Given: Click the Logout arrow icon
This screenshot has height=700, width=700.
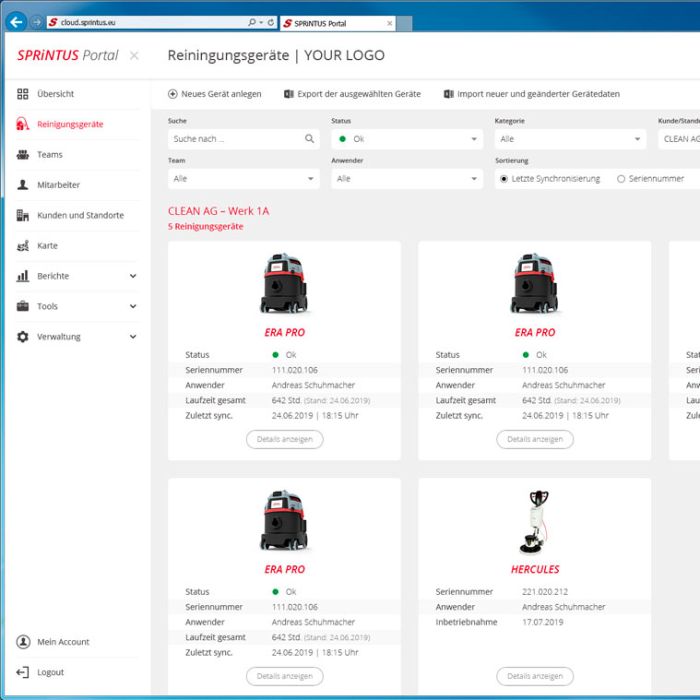Looking at the screenshot, I should [22, 672].
